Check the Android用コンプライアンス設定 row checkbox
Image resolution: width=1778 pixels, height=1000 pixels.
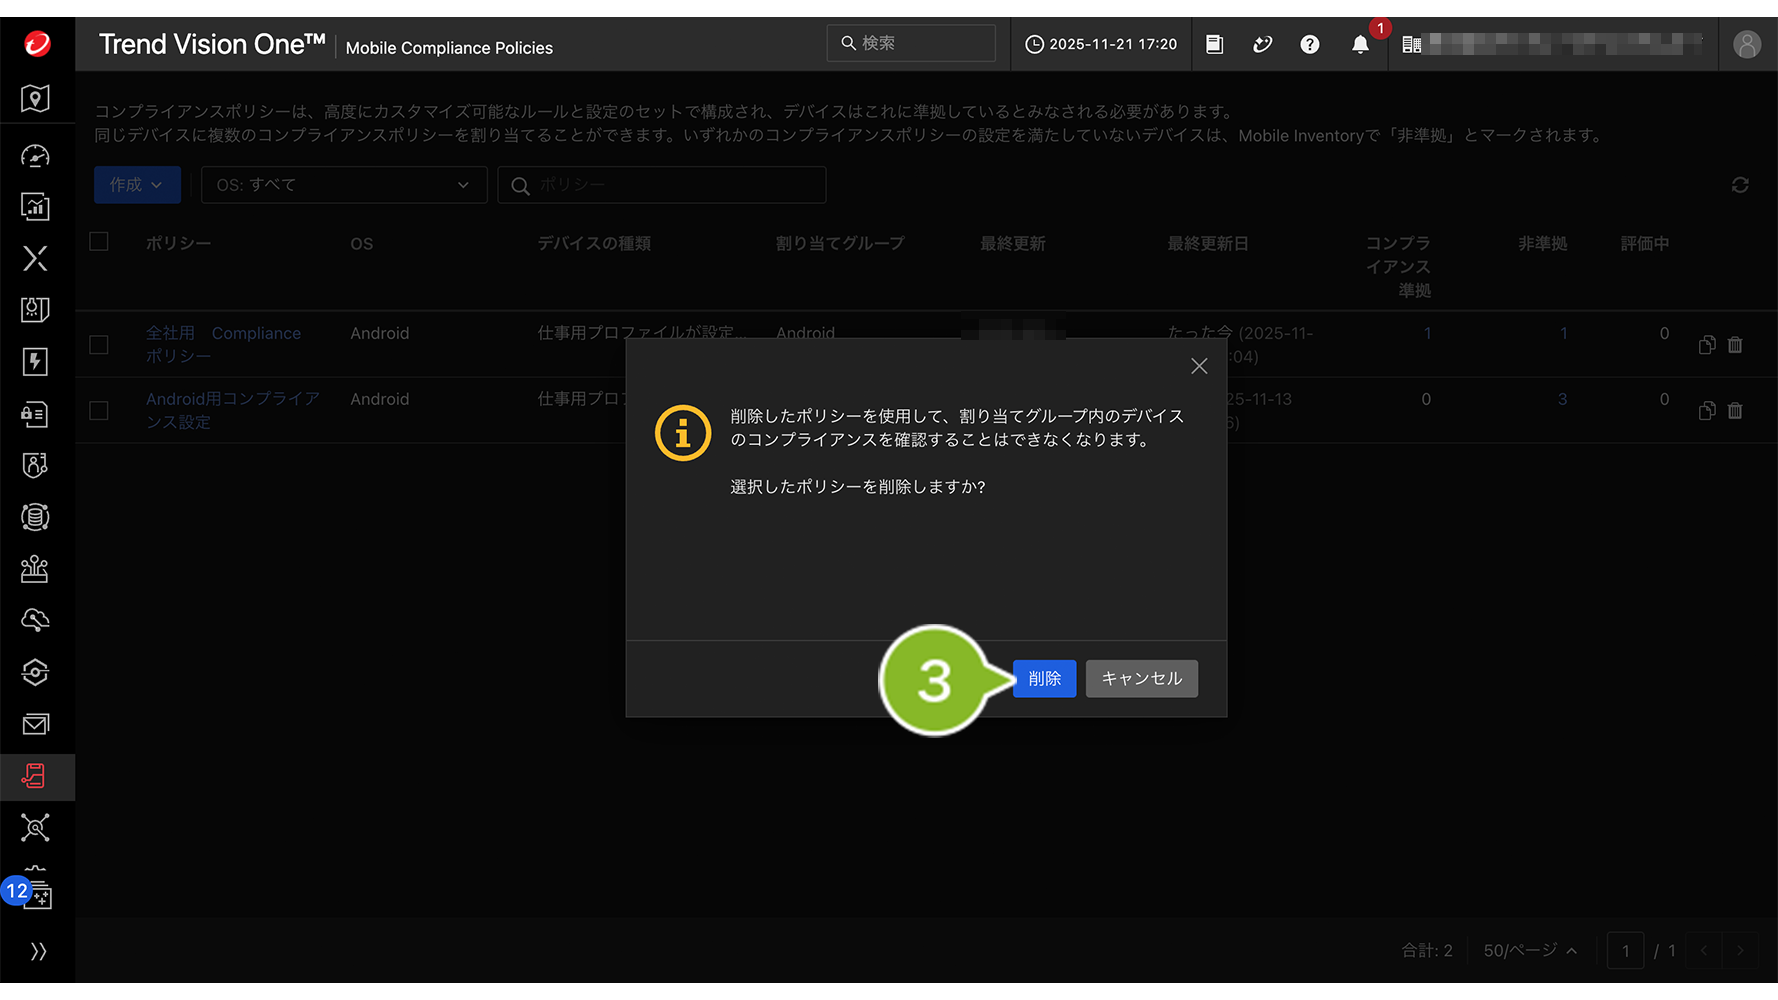coord(99,411)
